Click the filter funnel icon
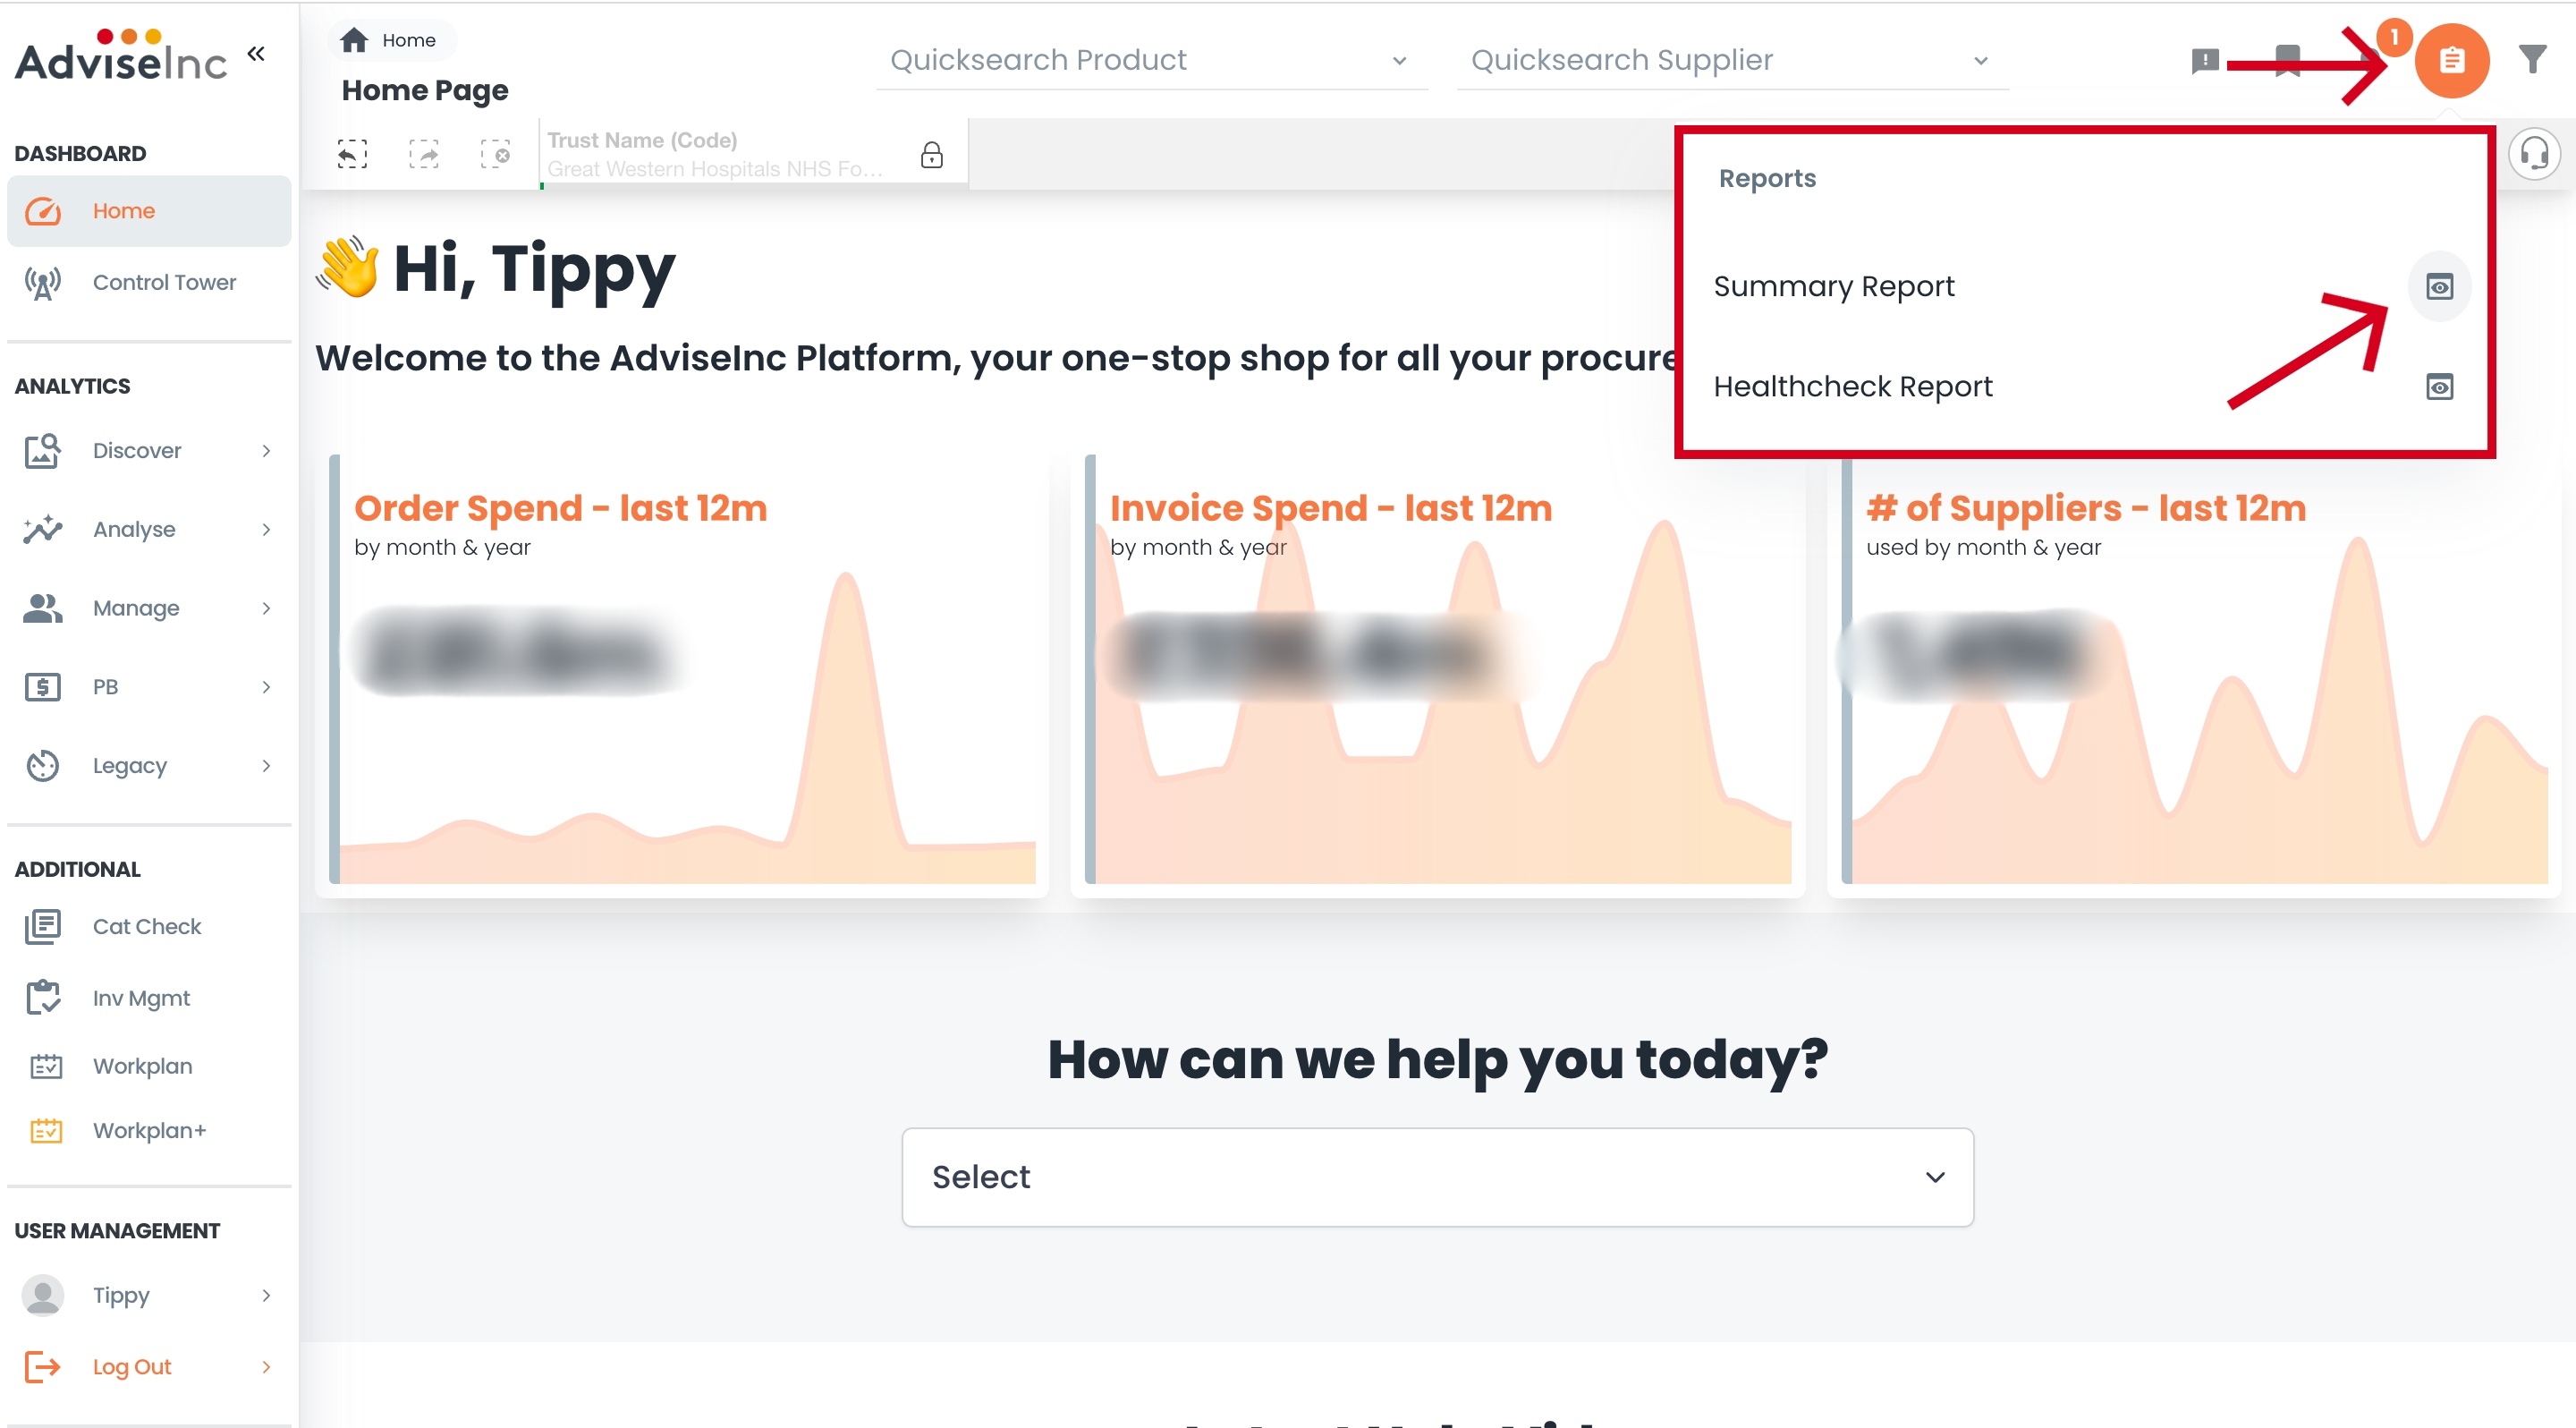The image size is (2576, 1428). [x=2532, y=60]
